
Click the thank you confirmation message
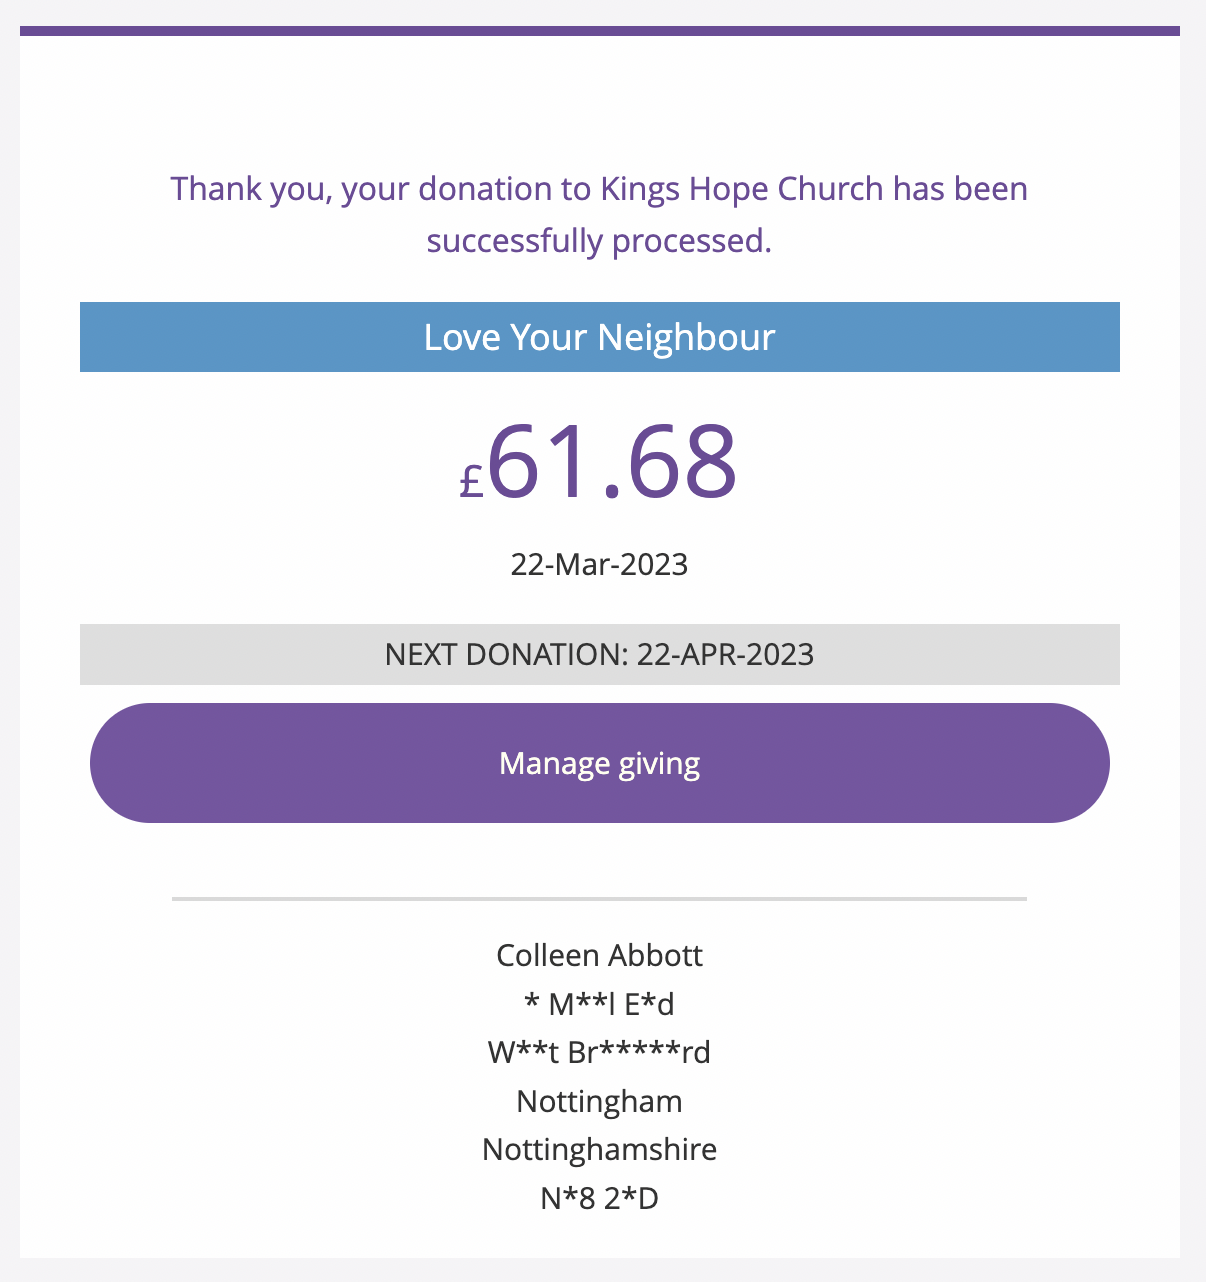point(599,214)
